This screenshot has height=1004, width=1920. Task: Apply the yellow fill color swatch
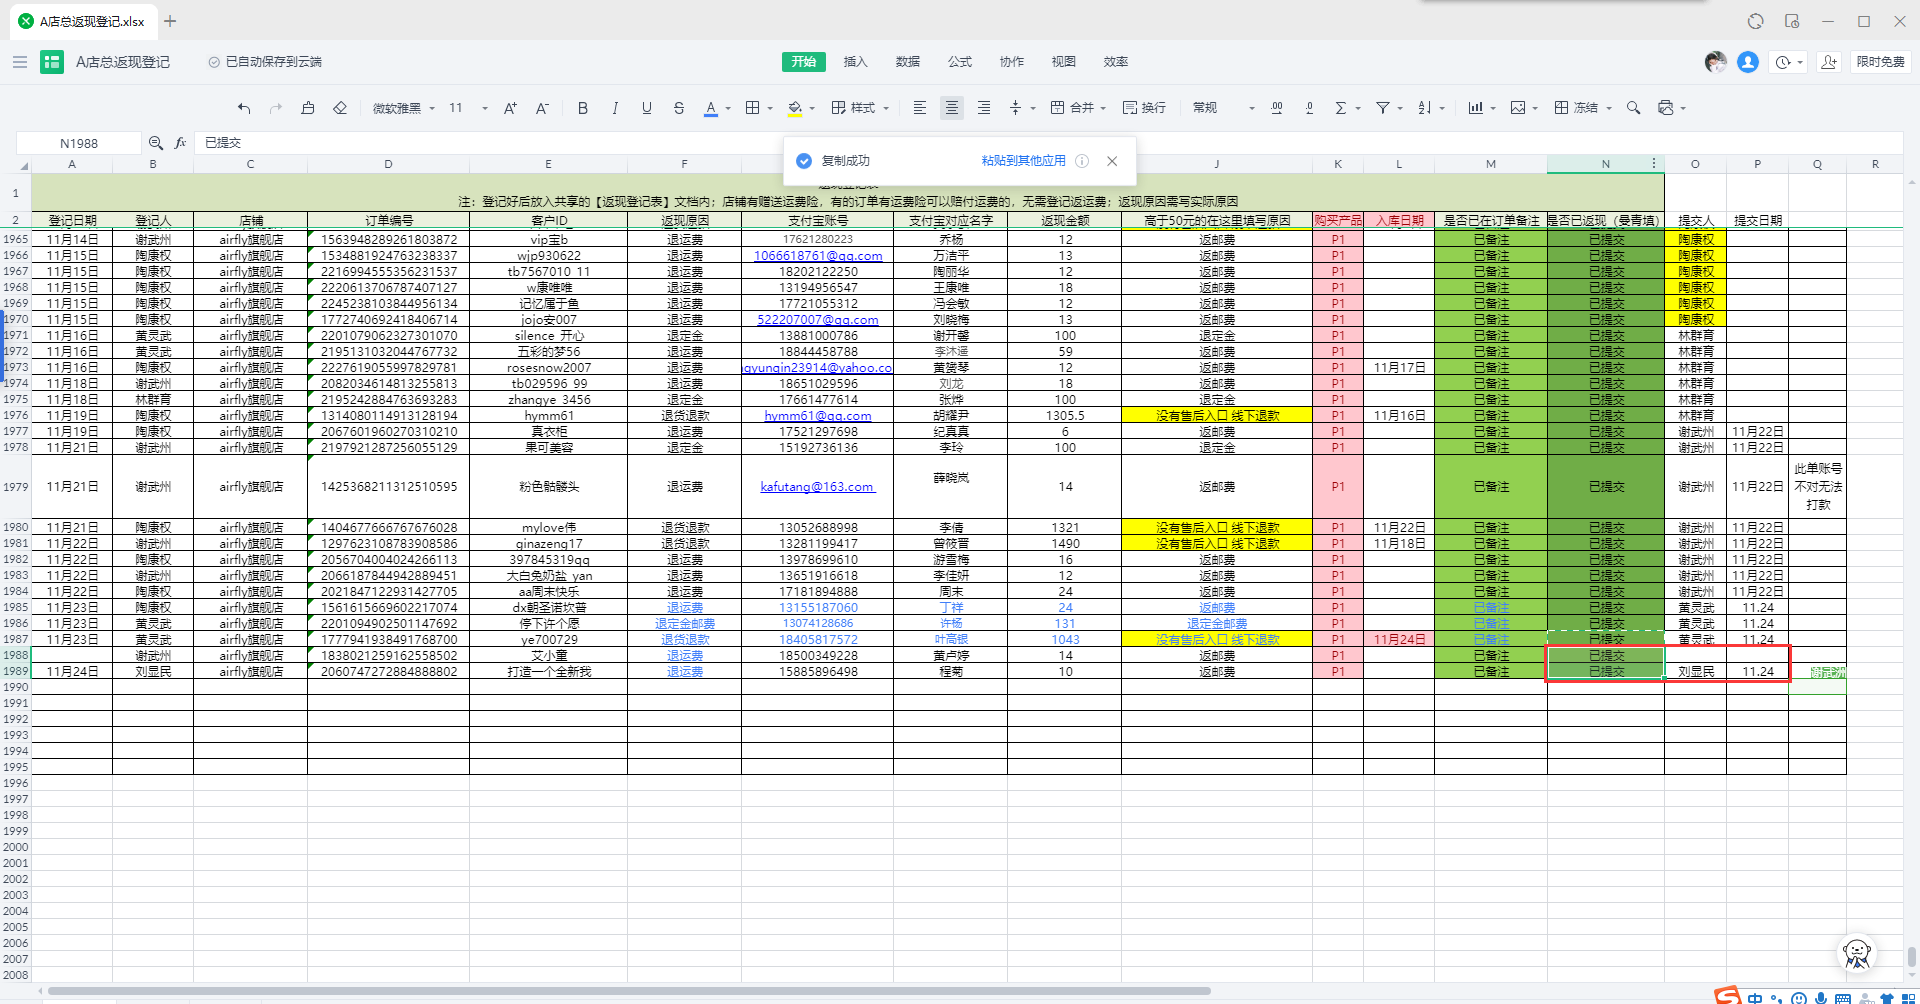pyautogui.click(x=795, y=108)
